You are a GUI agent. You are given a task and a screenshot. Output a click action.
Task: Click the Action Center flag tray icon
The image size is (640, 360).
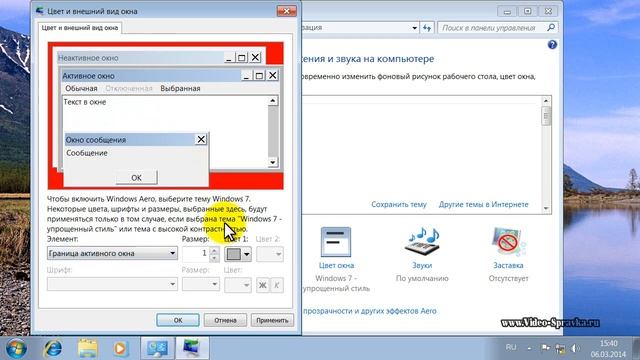545,348
